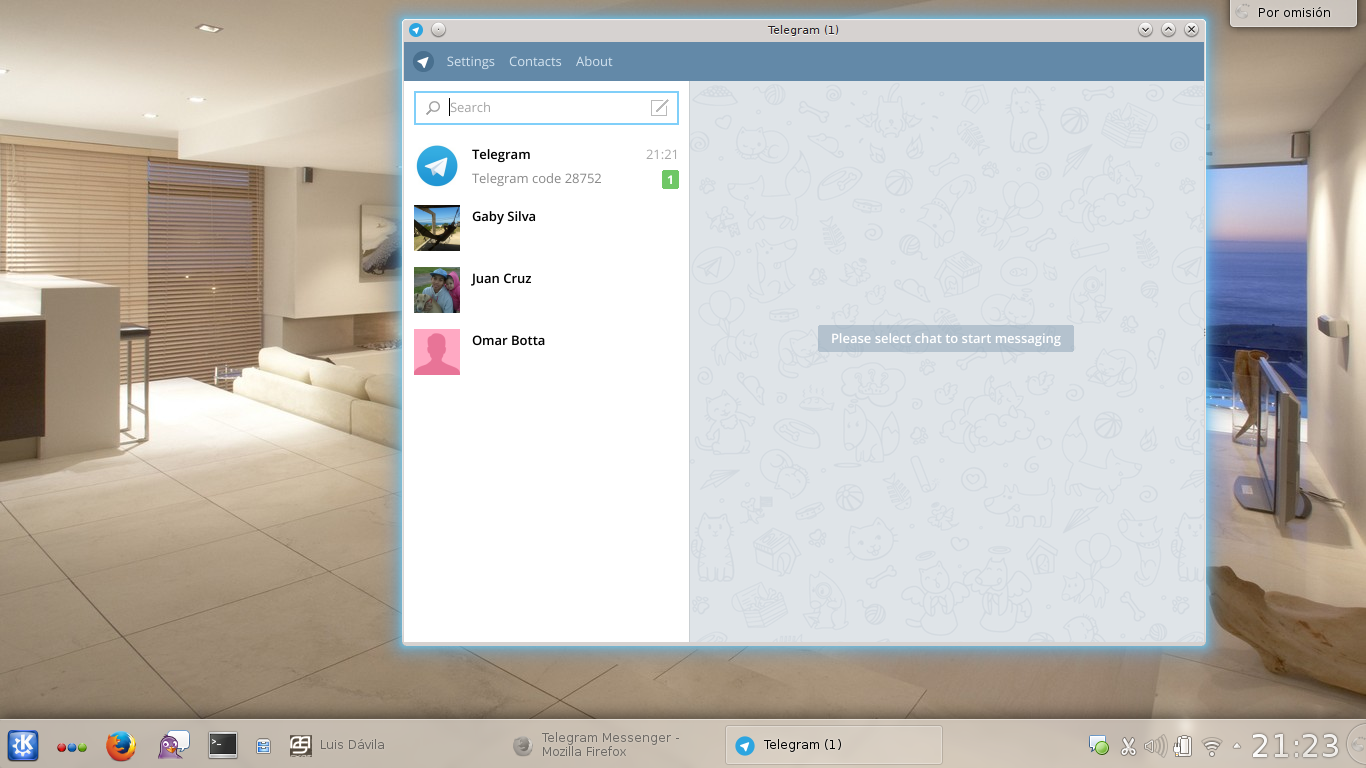Click 'Please select chat to start messaging' label
Screen dimensions: 1366x768
pyautogui.click(x=946, y=338)
